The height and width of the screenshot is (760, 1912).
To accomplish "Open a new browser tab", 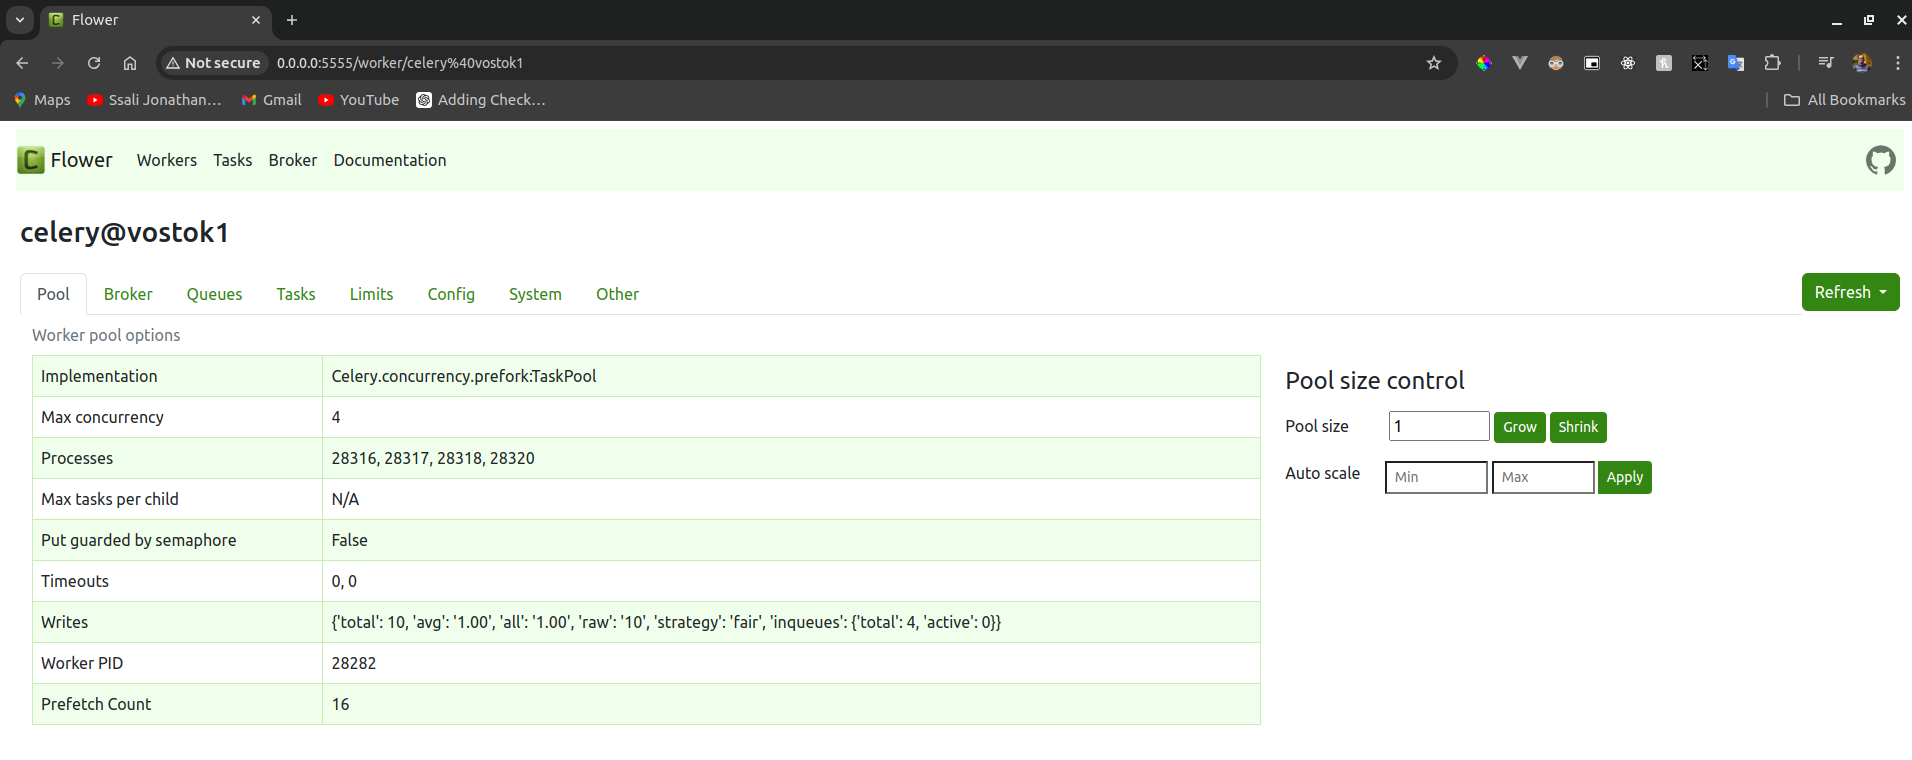I will coord(292,20).
